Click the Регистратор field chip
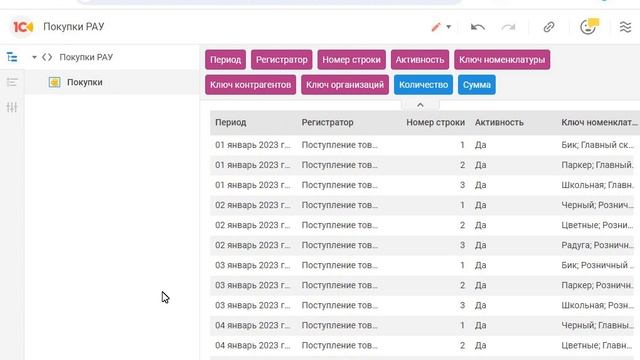 pos(282,60)
